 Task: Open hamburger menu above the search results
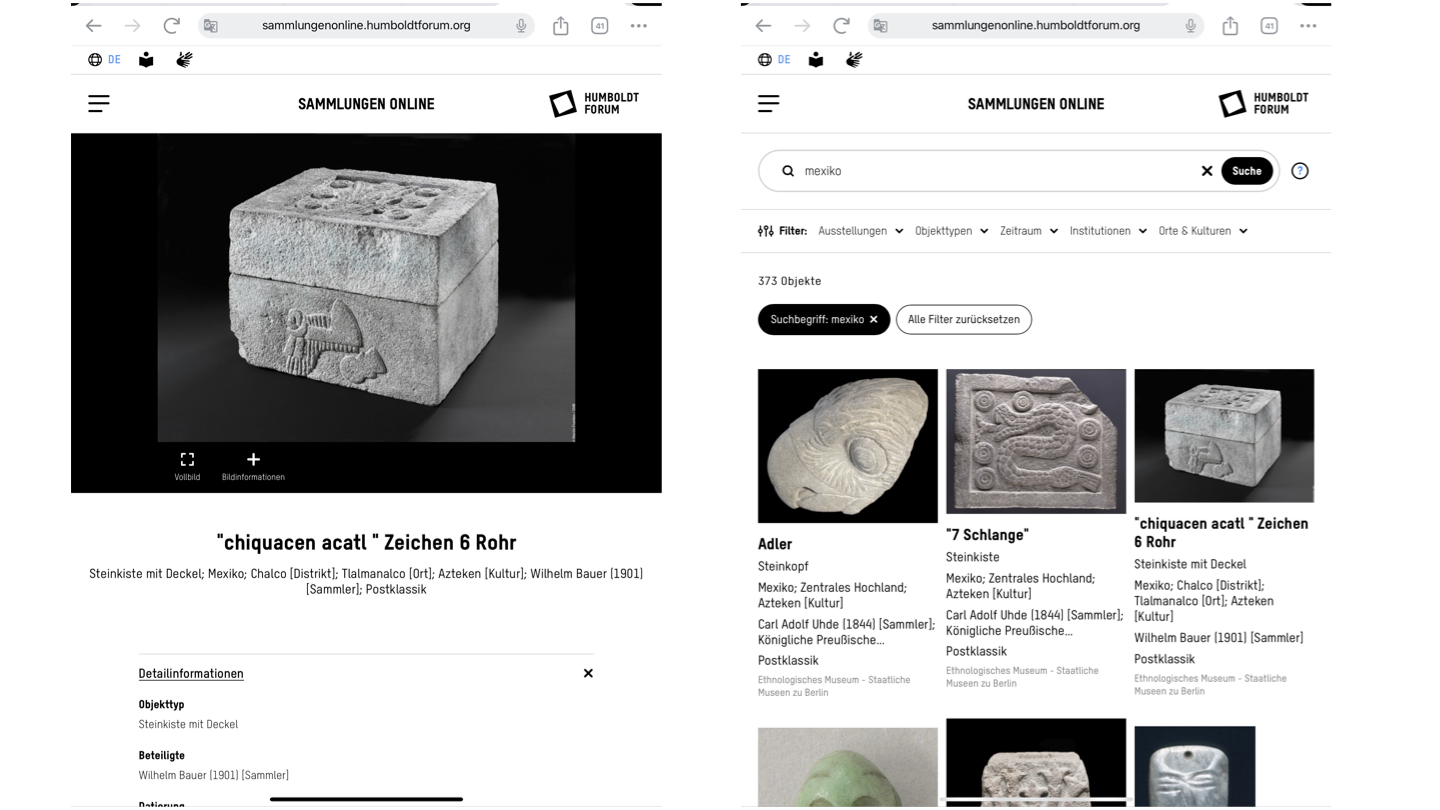[768, 103]
